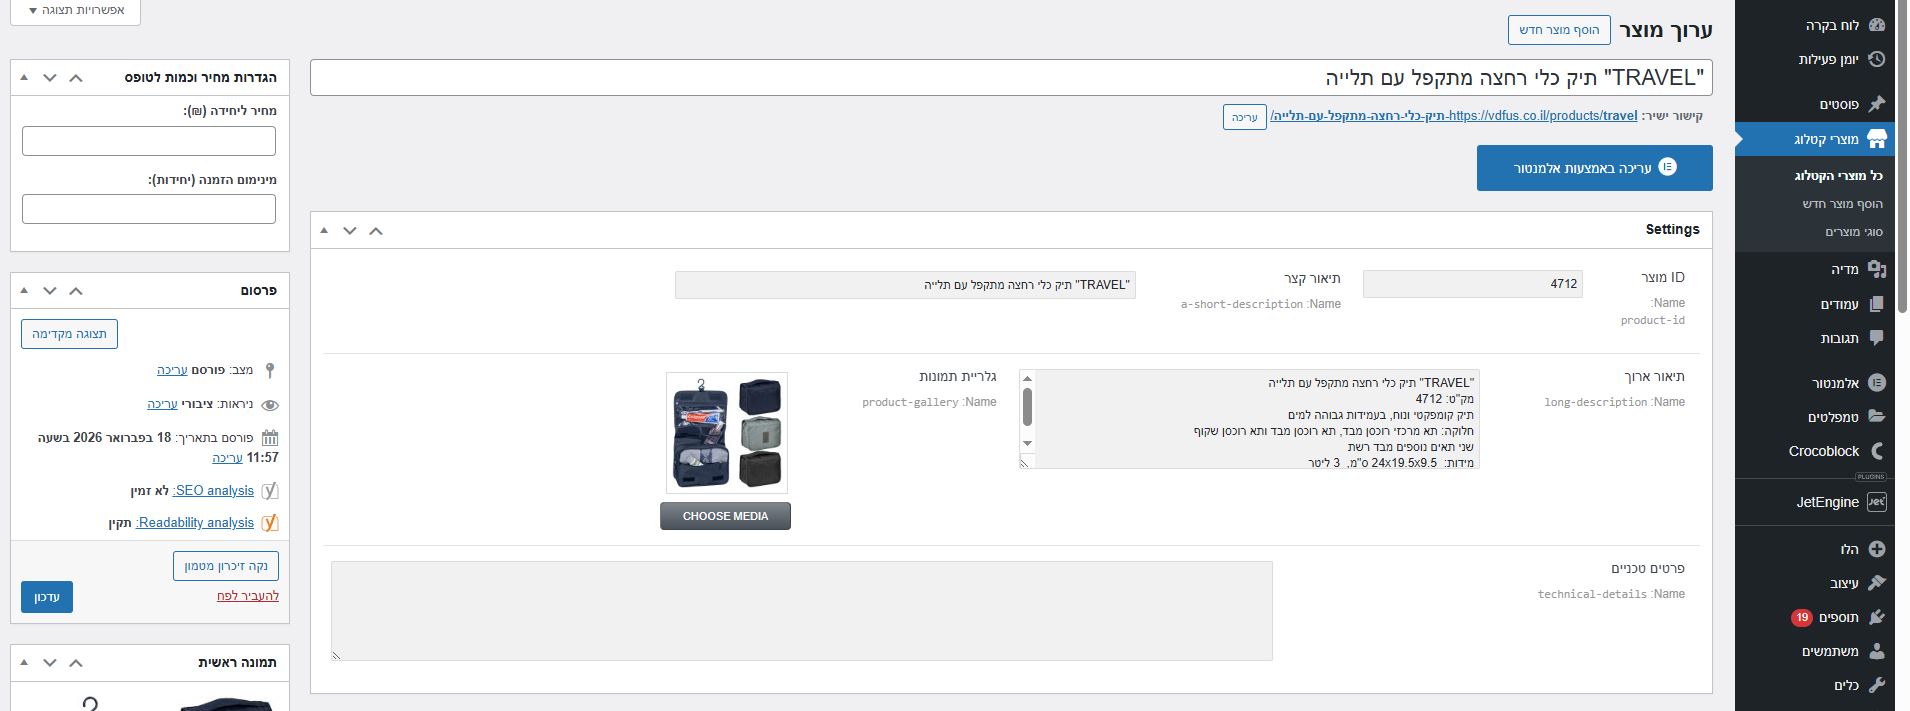Move the pricing settings panel down
Screen dimensions: 1910x711
[50, 77]
